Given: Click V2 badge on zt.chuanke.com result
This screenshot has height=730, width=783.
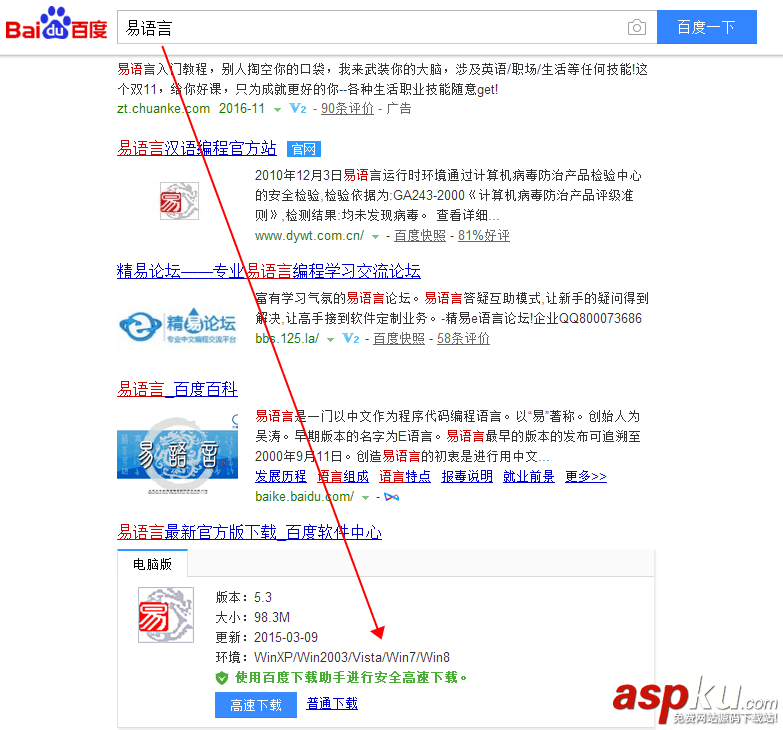Looking at the screenshot, I should point(298,108).
